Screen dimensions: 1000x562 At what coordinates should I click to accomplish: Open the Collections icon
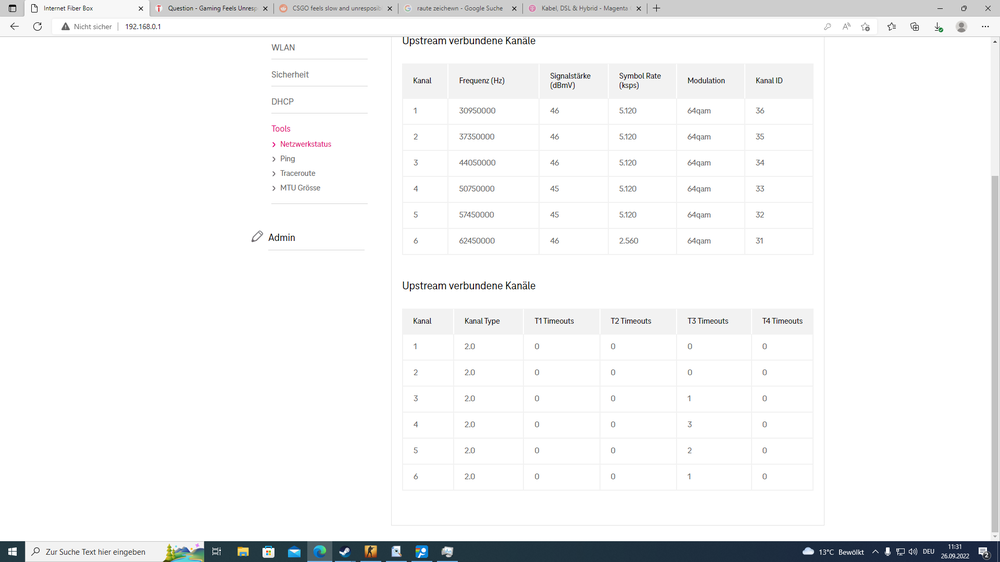[915, 27]
